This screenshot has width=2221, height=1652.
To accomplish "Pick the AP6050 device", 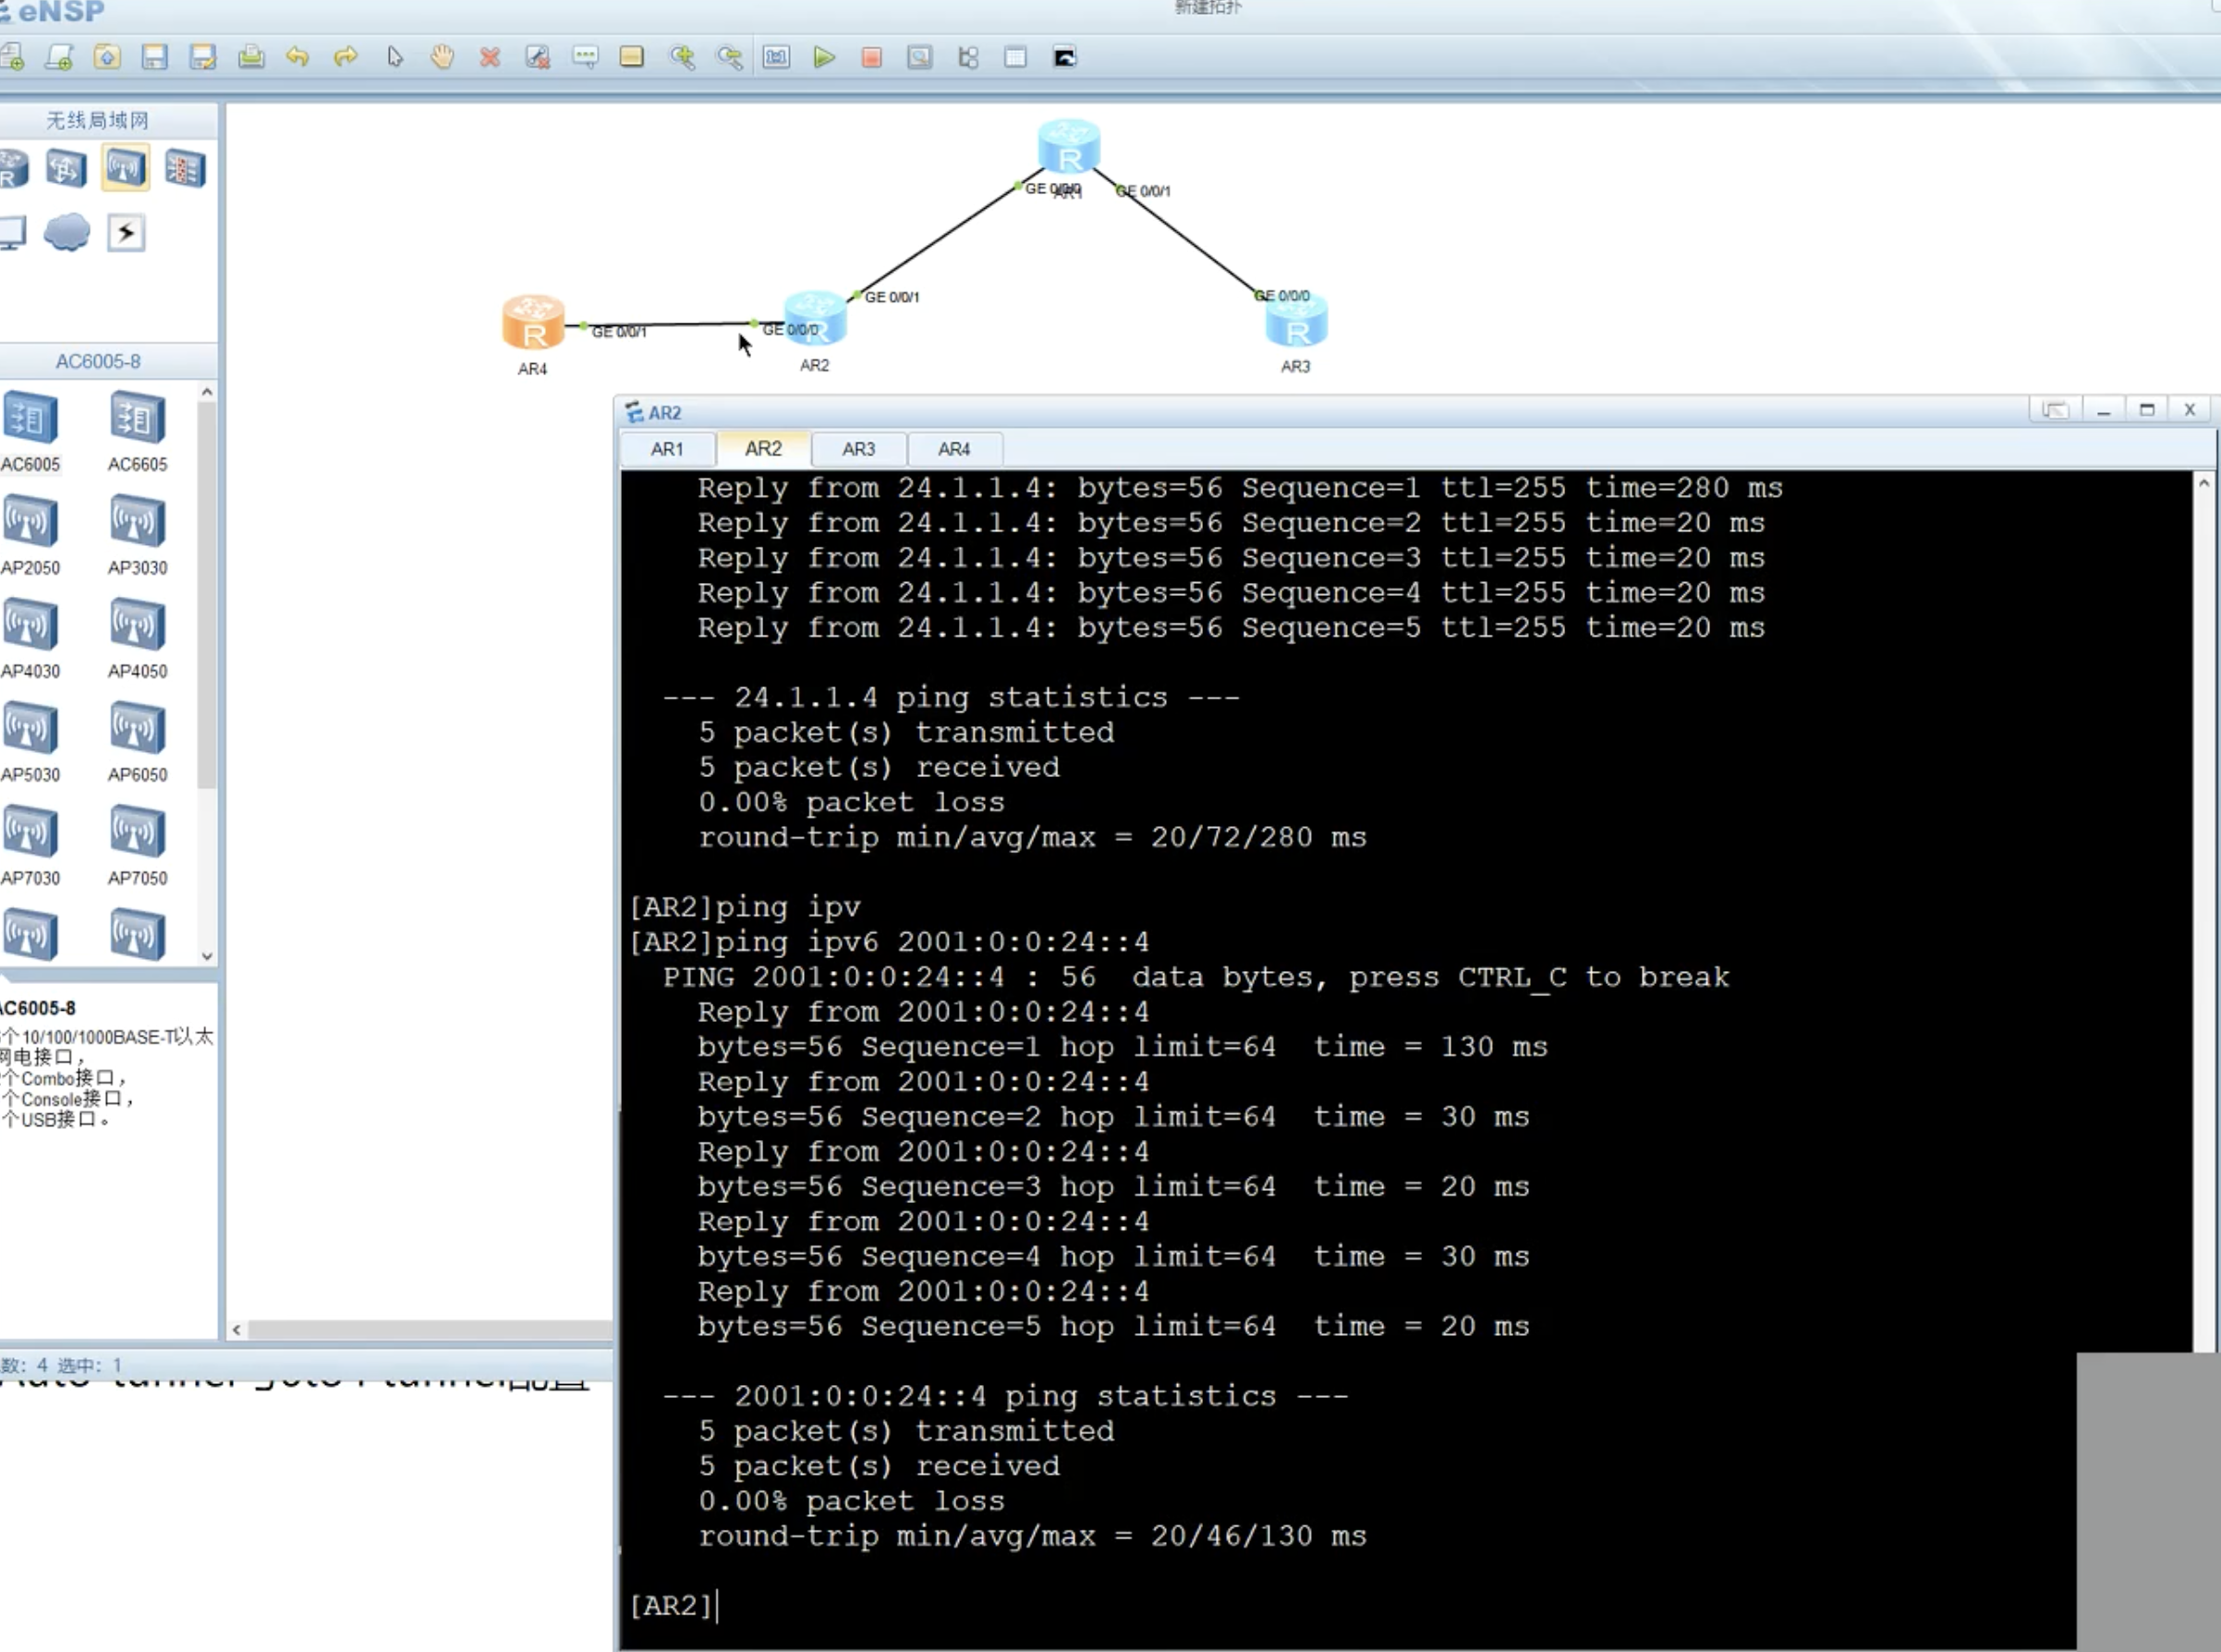I will [137, 742].
